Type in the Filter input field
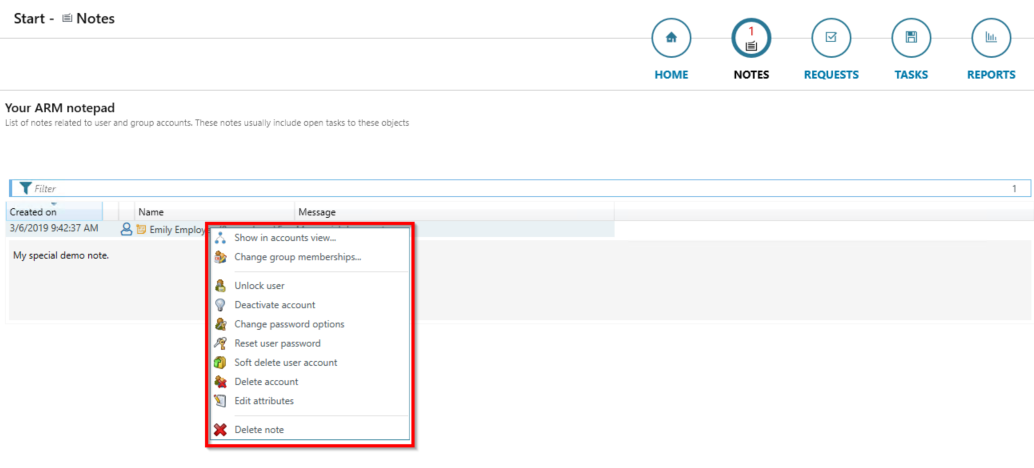The image size is (1034, 468). click(x=500, y=188)
